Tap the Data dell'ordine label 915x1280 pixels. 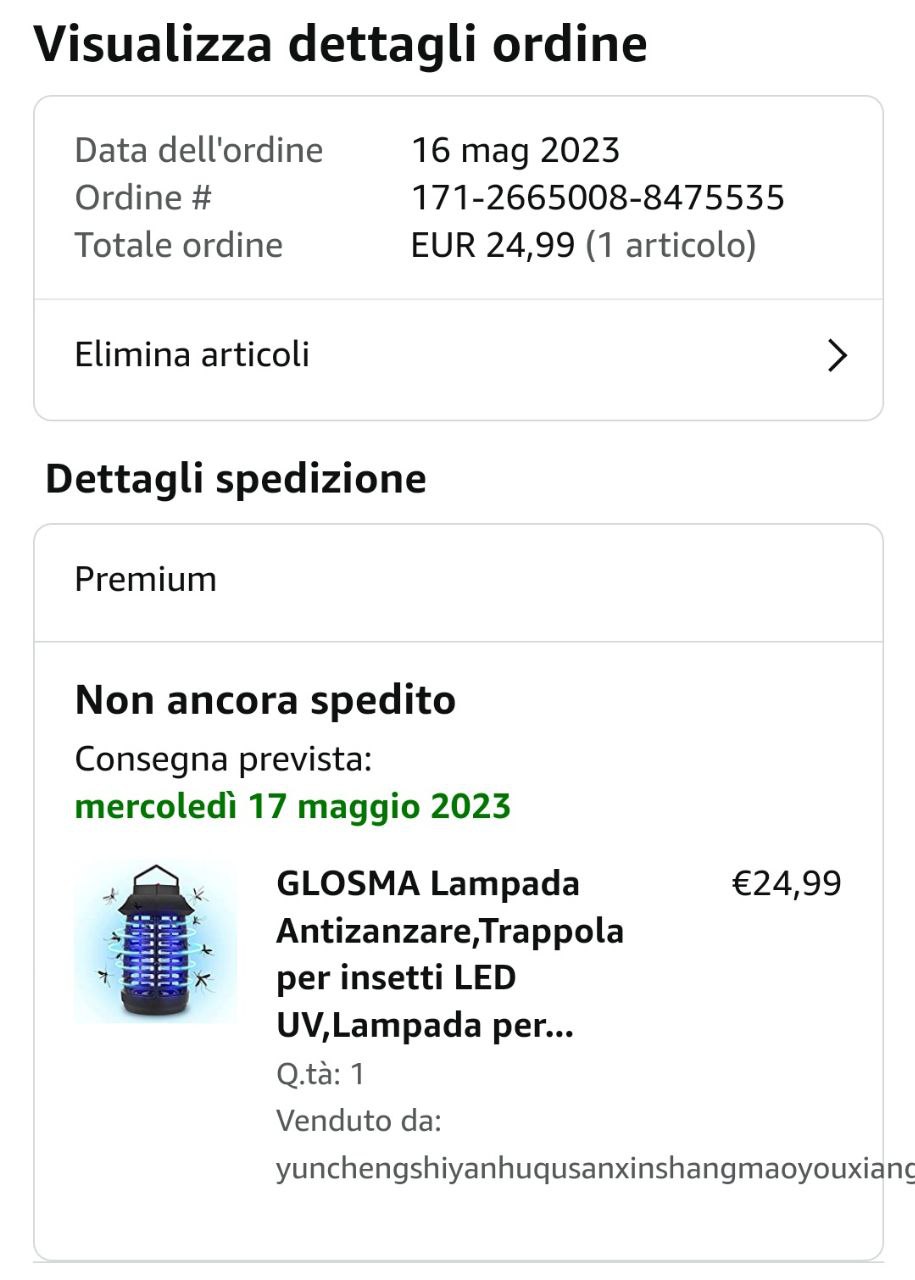[199, 151]
